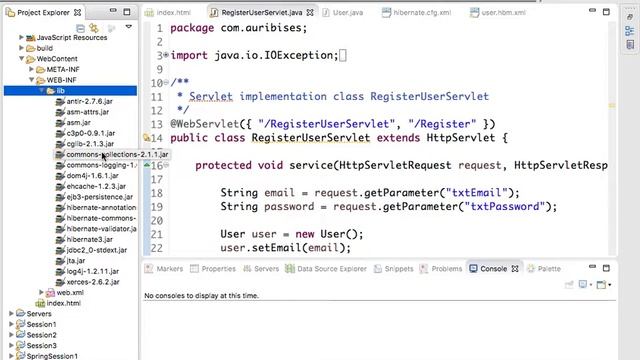Open Data Source Explorer tab
This screenshot has width=640, height=360.
[x=326, y=269]
